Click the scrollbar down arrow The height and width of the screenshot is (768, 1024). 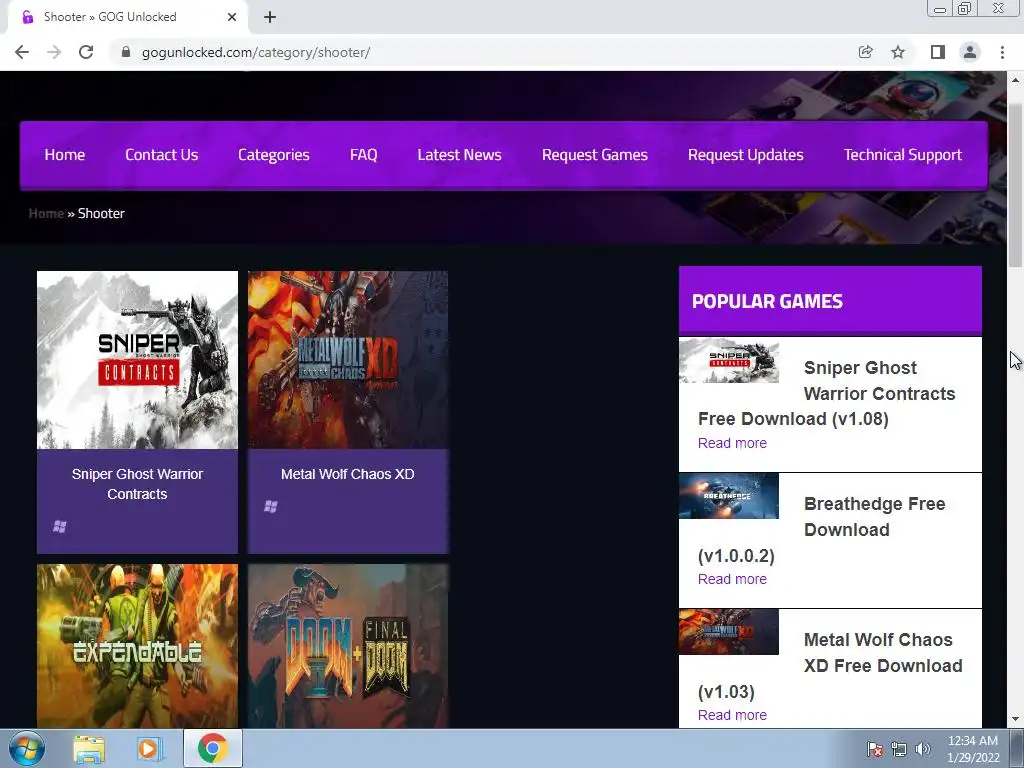coord(1015,720)
